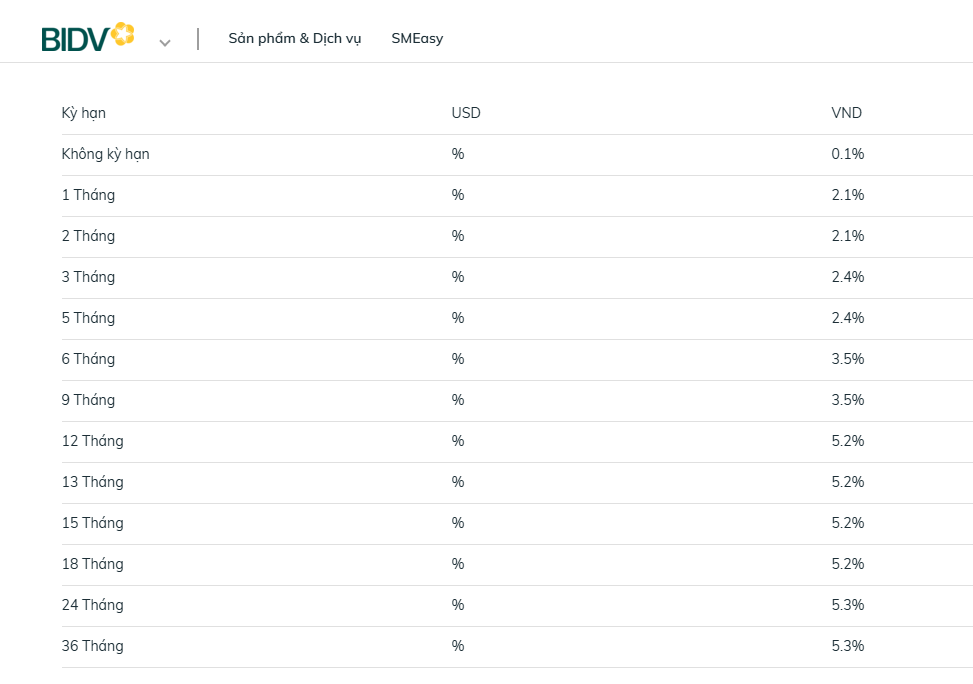The image size is (973, 684).
Task: Click USD rate cell for 2 Tháng
Action: (458, 236)
